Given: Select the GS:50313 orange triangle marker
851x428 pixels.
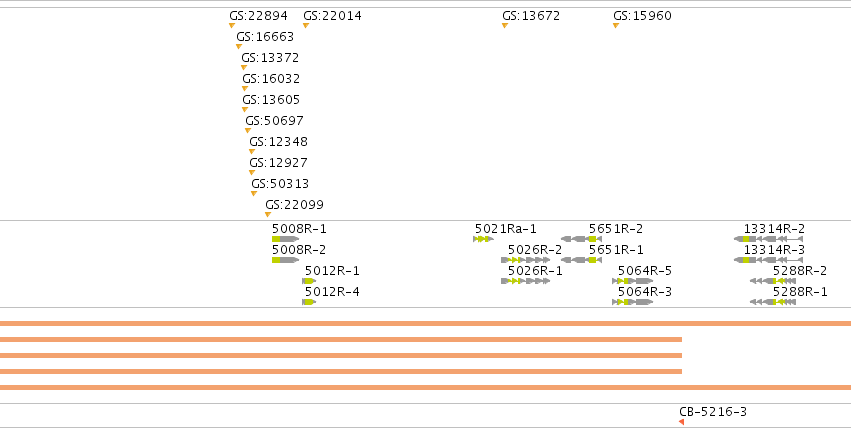Looking at the screenshot, I should [253, 194].
